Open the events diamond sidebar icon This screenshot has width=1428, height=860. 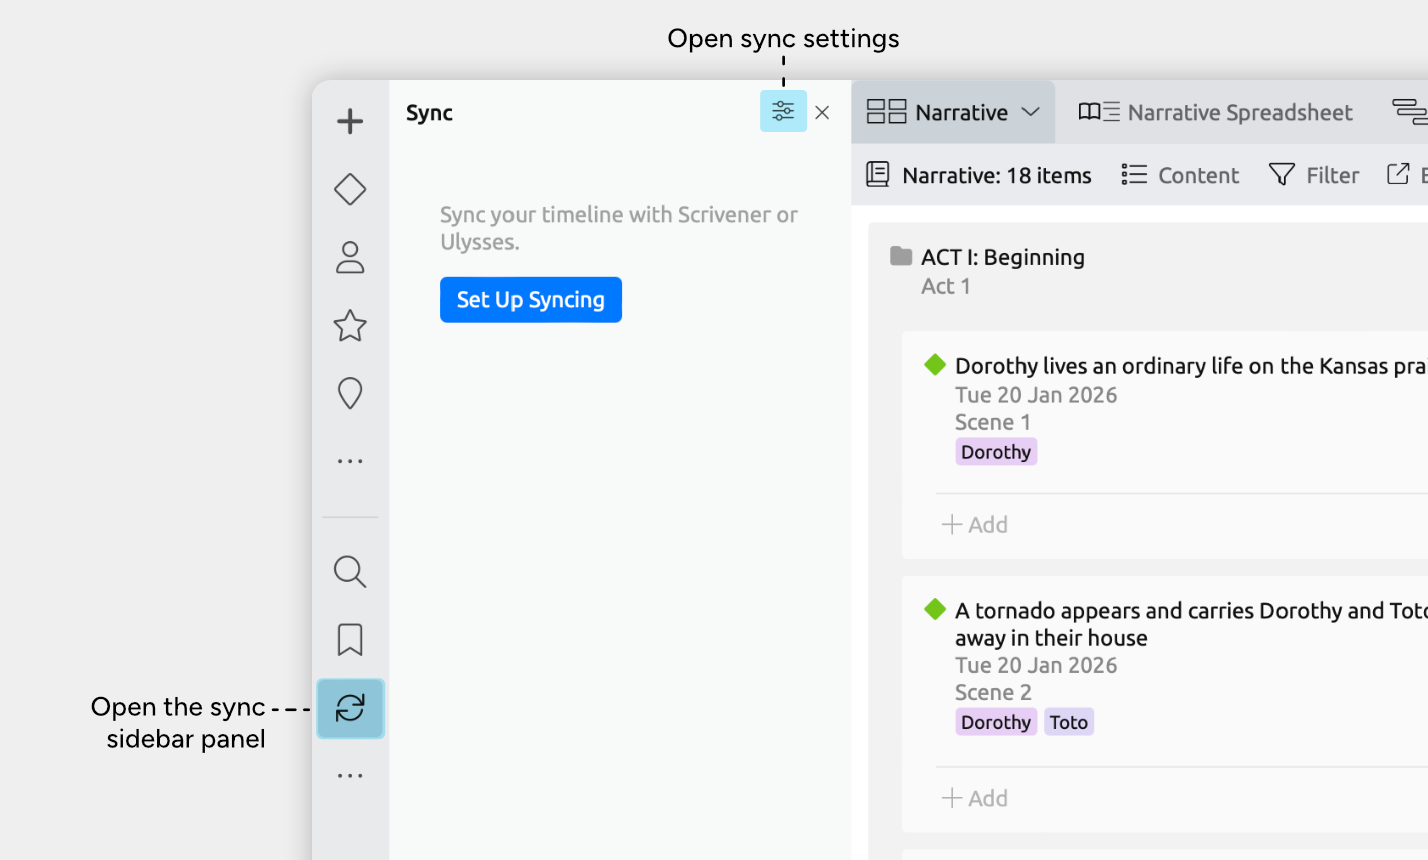point(350,189)
